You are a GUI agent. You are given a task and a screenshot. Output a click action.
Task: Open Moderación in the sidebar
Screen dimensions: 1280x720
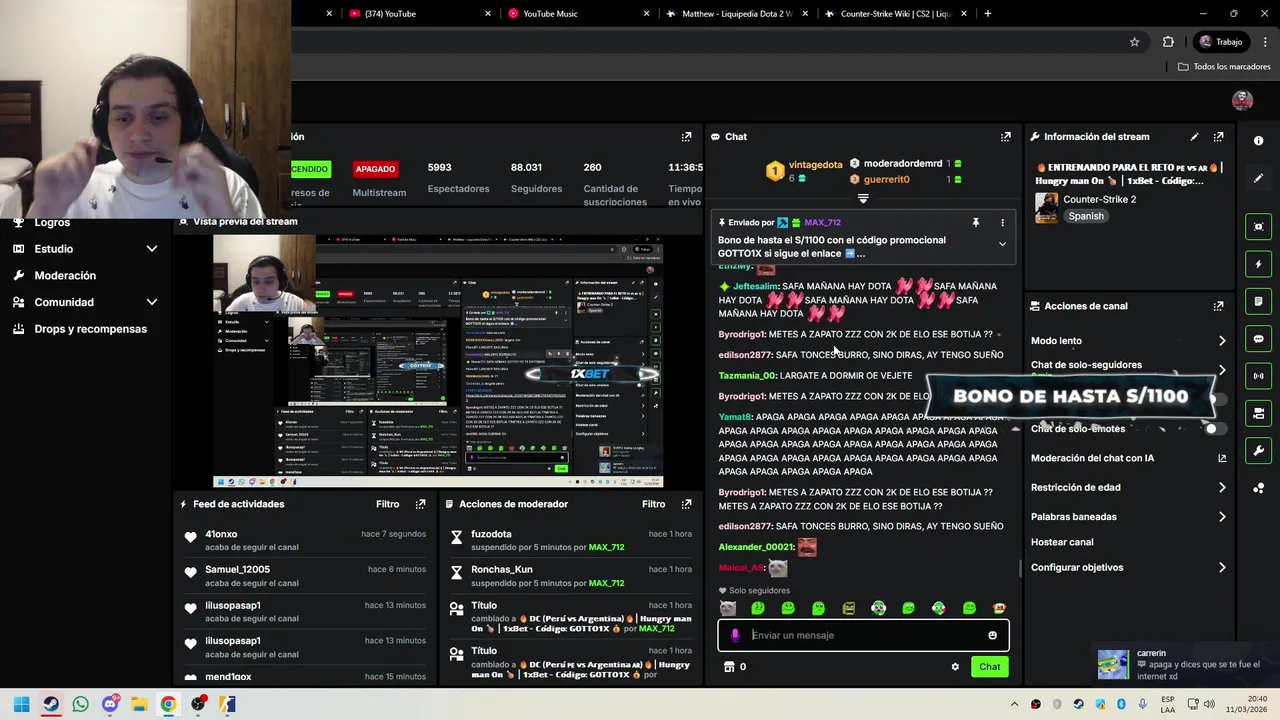65,276
